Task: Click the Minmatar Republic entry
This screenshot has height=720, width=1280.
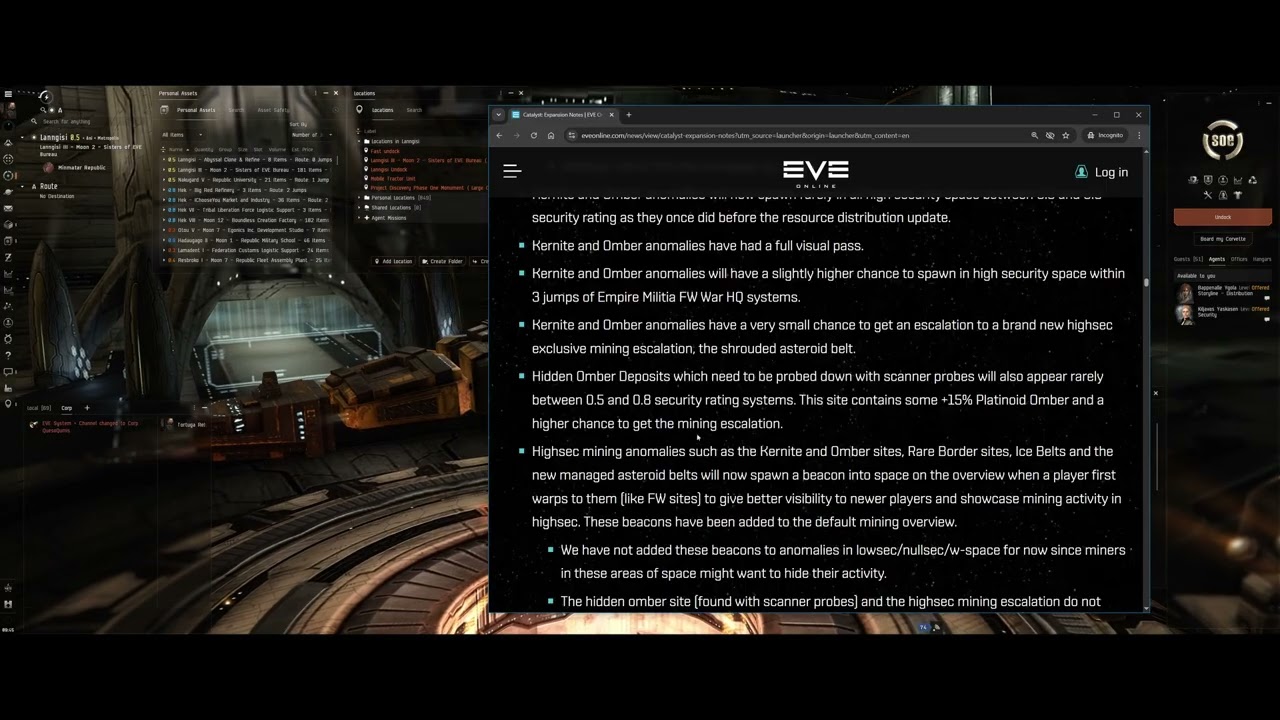Action: click(74, 168)
